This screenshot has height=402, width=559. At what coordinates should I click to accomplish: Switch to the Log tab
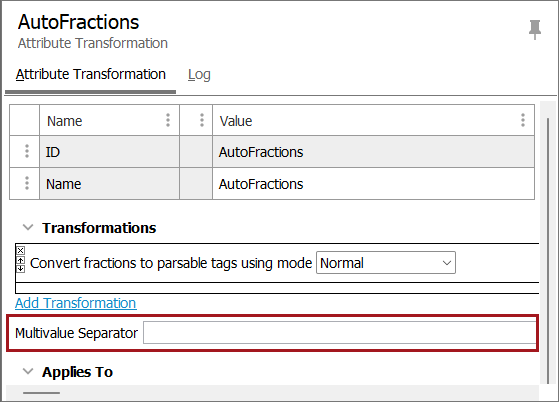pos(199,74)
